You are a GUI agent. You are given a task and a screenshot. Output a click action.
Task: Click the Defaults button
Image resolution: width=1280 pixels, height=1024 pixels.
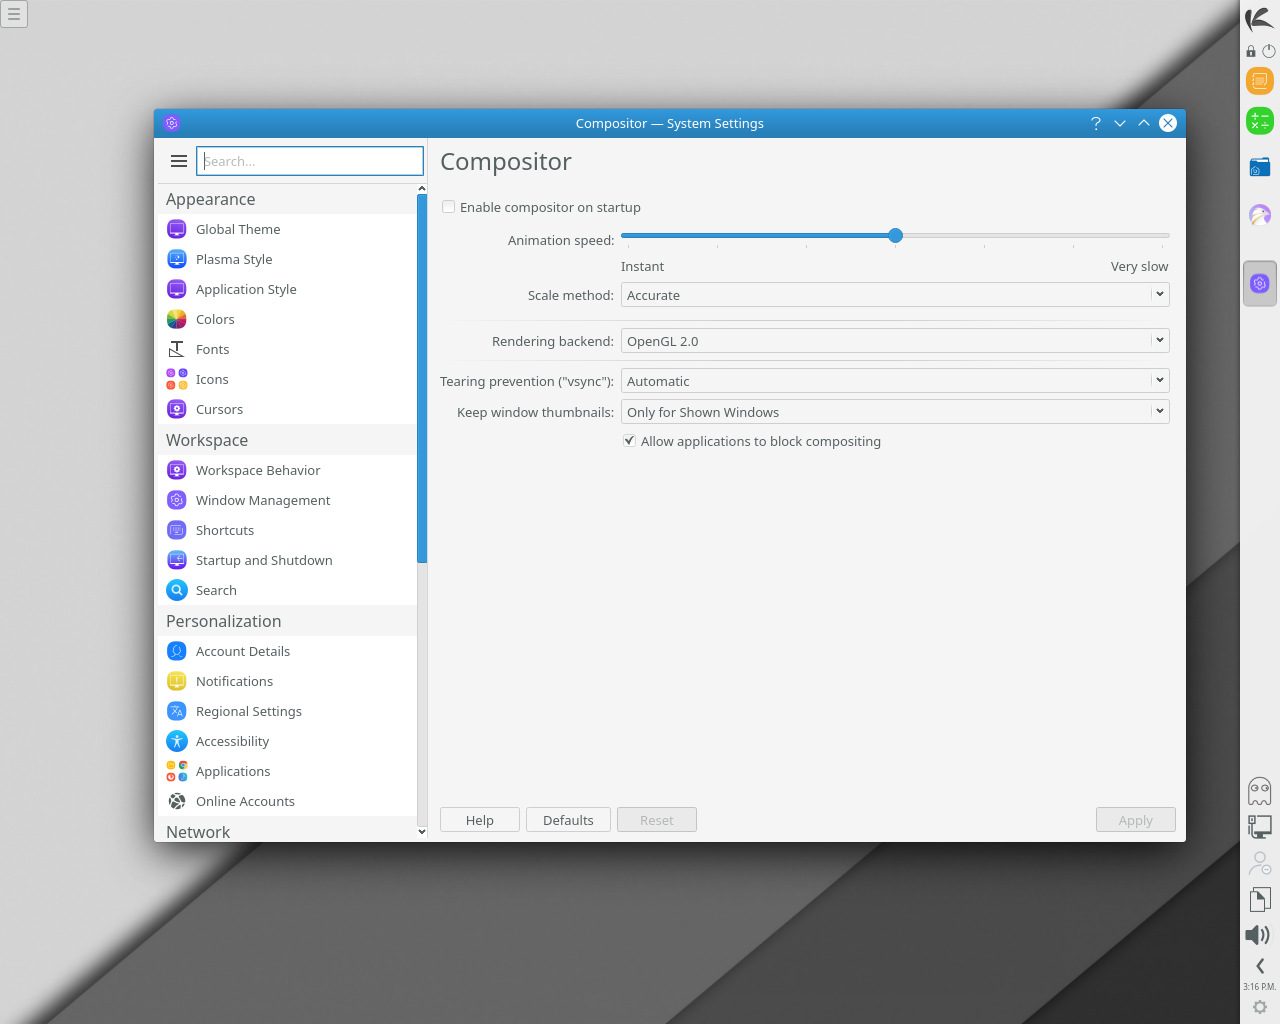tap(568, 820)
